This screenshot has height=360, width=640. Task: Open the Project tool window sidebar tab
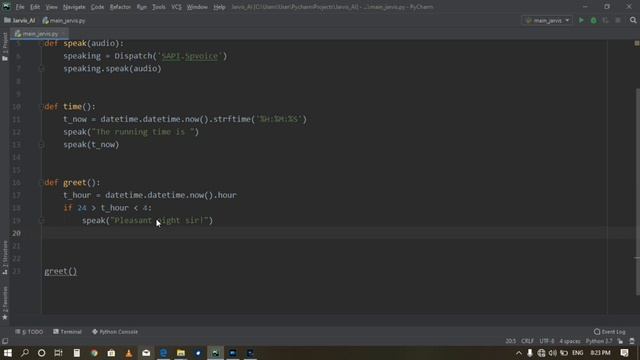click(5, 46)
